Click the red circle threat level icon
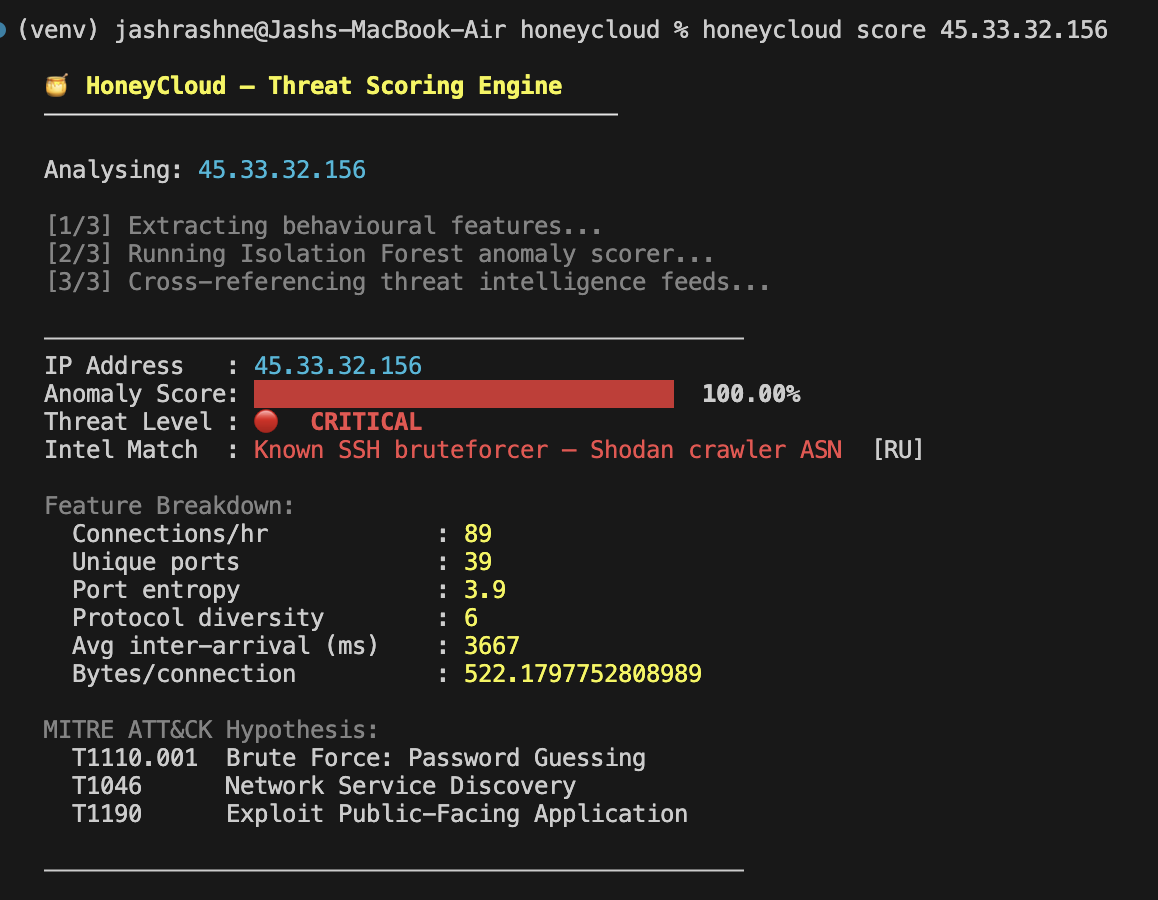1158x900 pixels. coord(266,421)
